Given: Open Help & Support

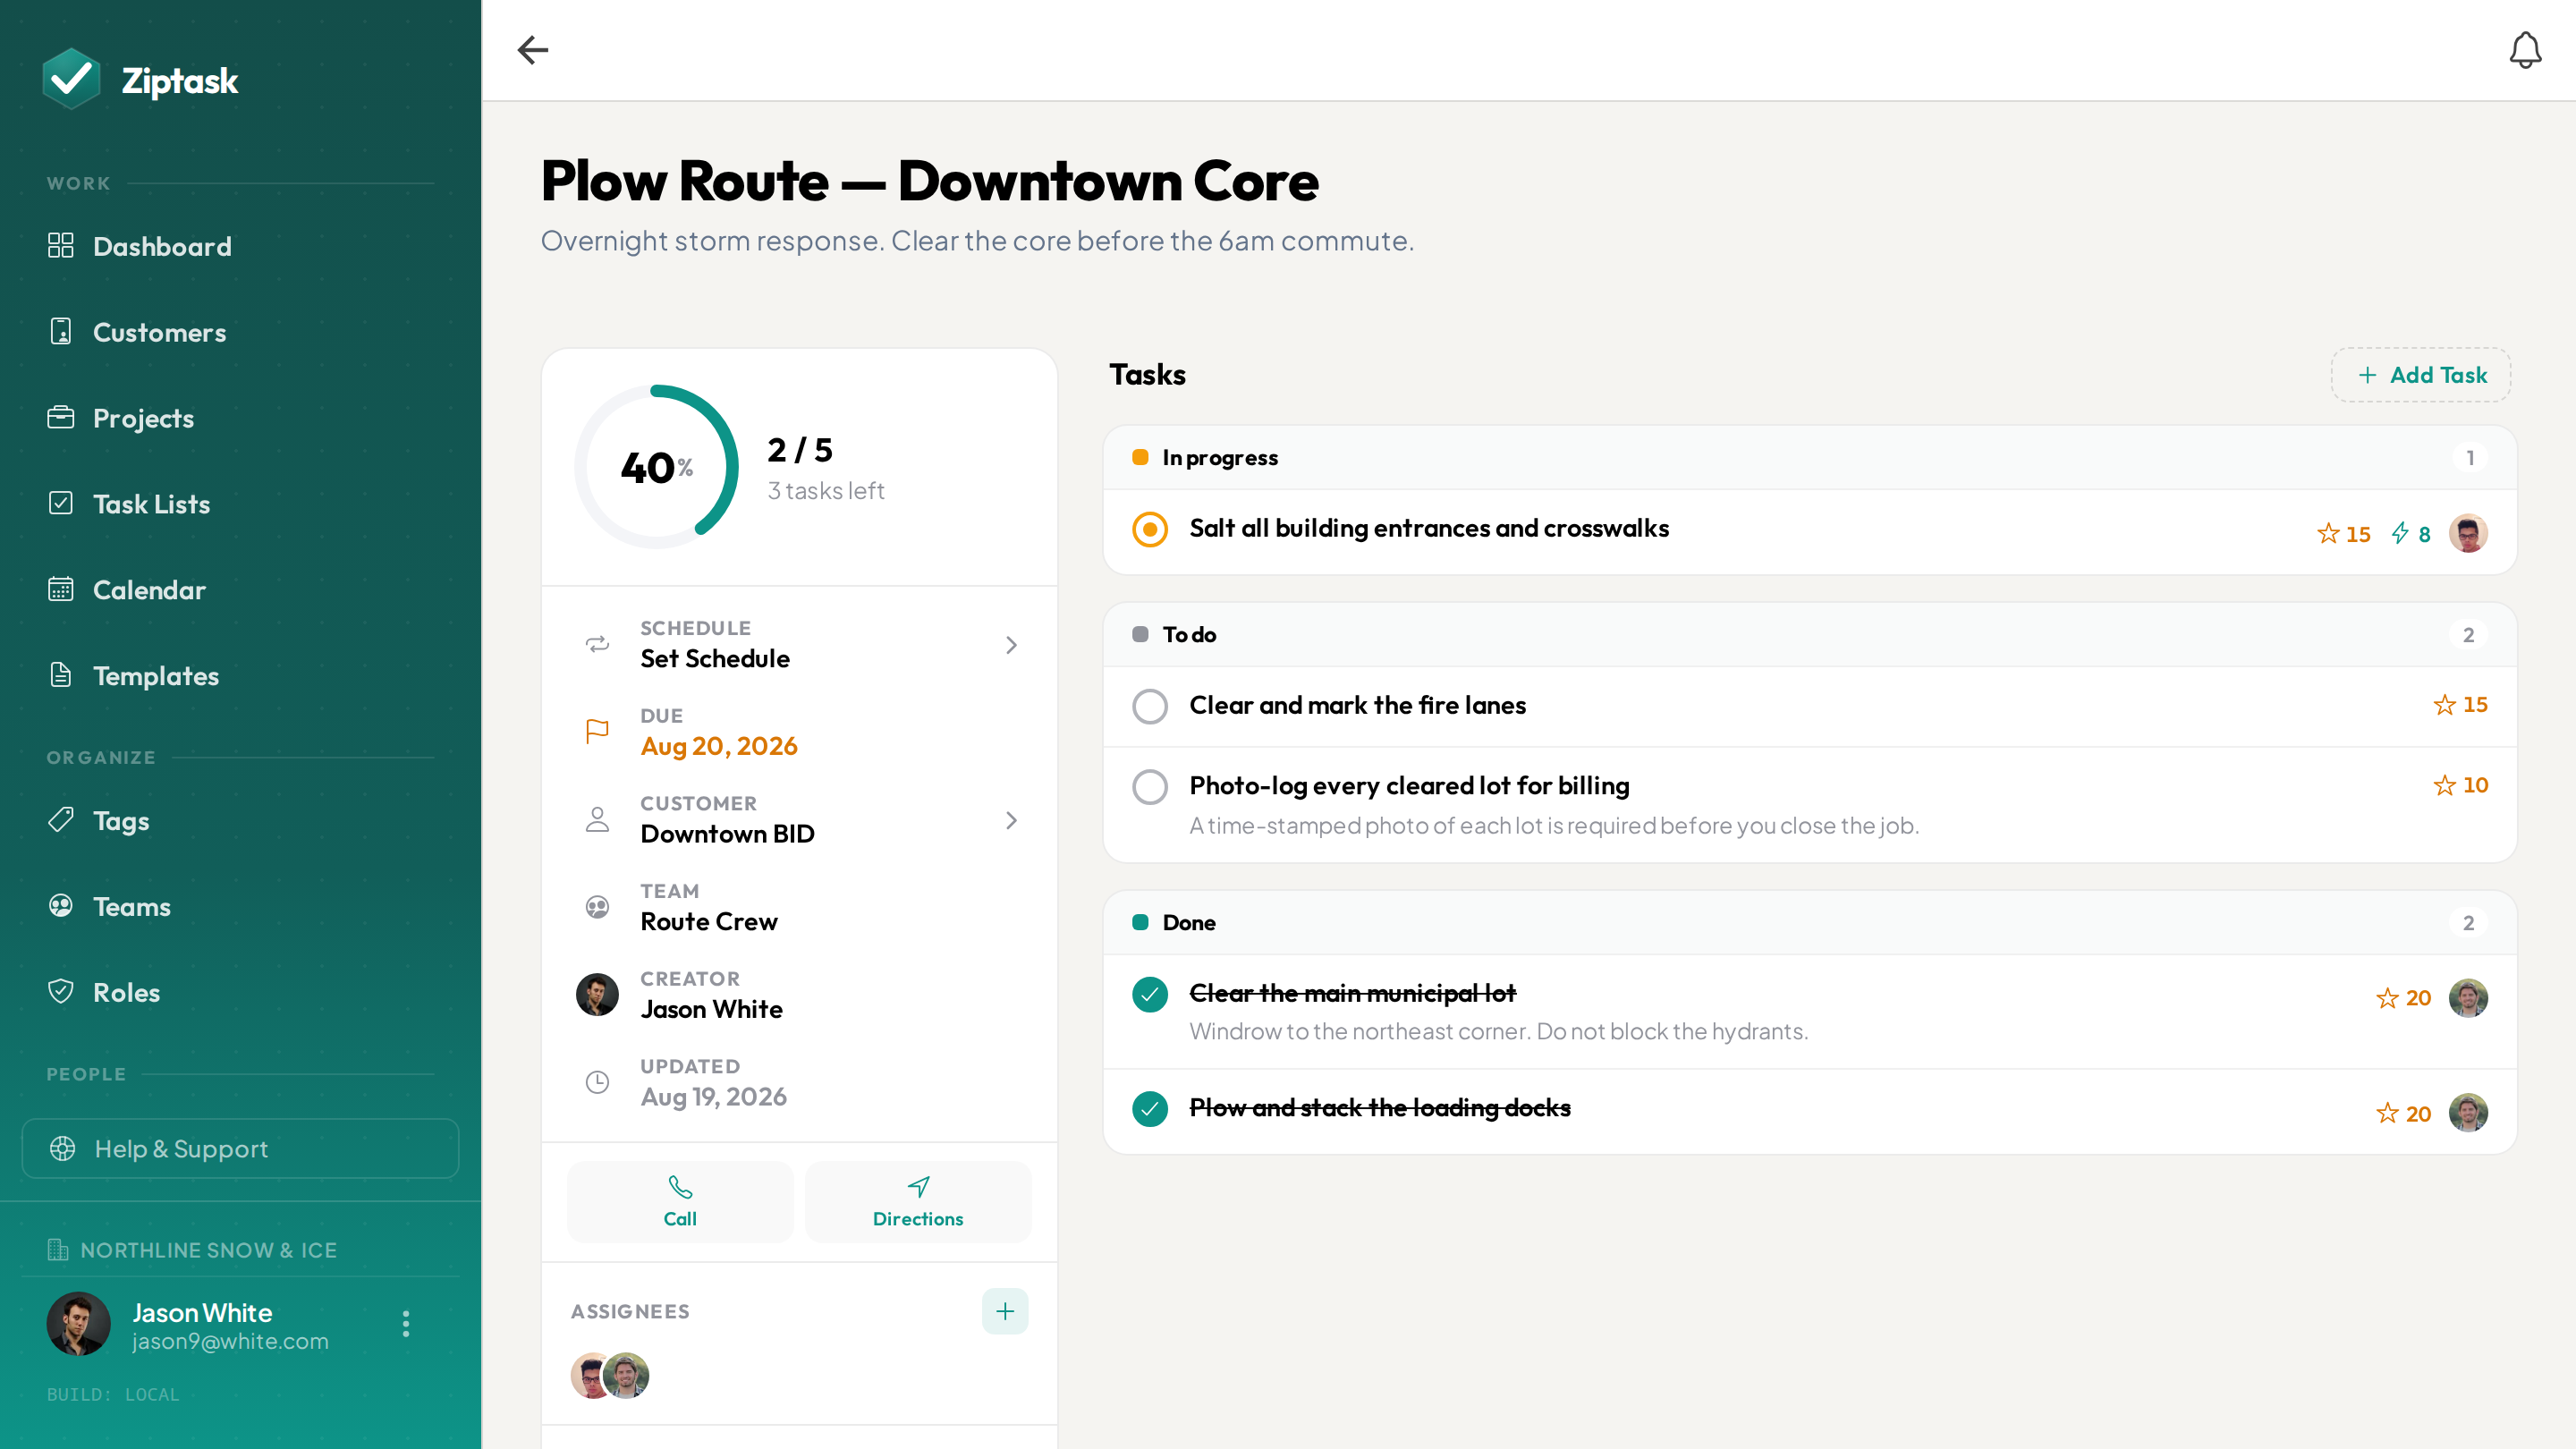Looking at the screenshot, I should (x=240, y=1148).
